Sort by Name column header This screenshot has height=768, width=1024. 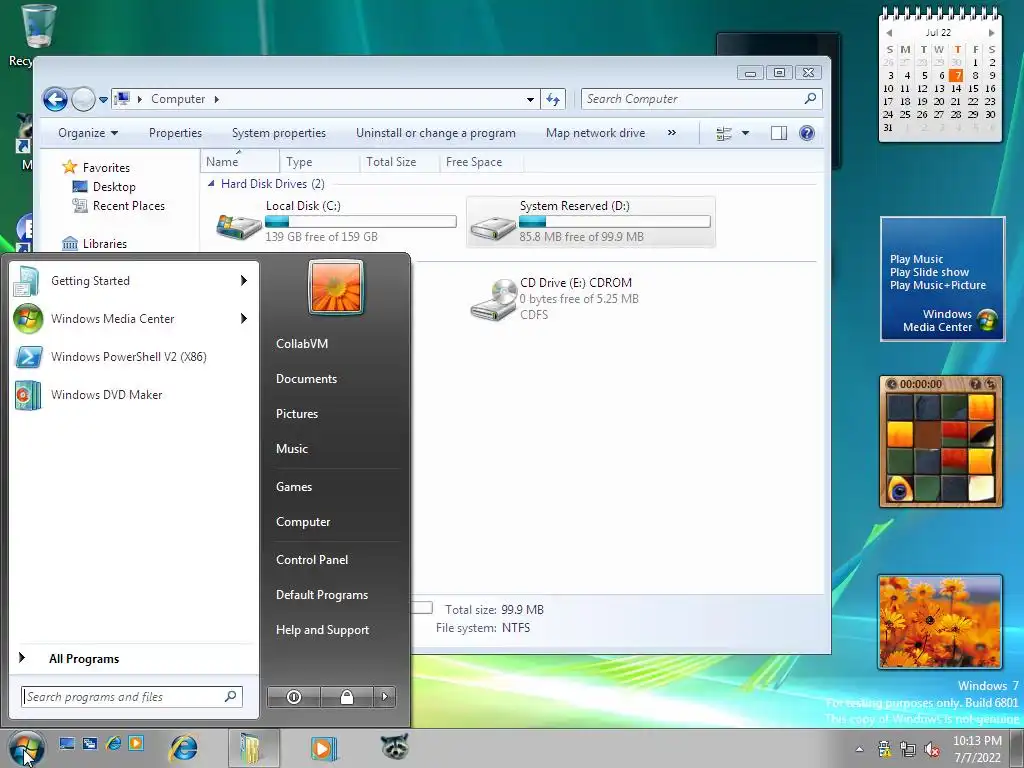click(240, 162)
